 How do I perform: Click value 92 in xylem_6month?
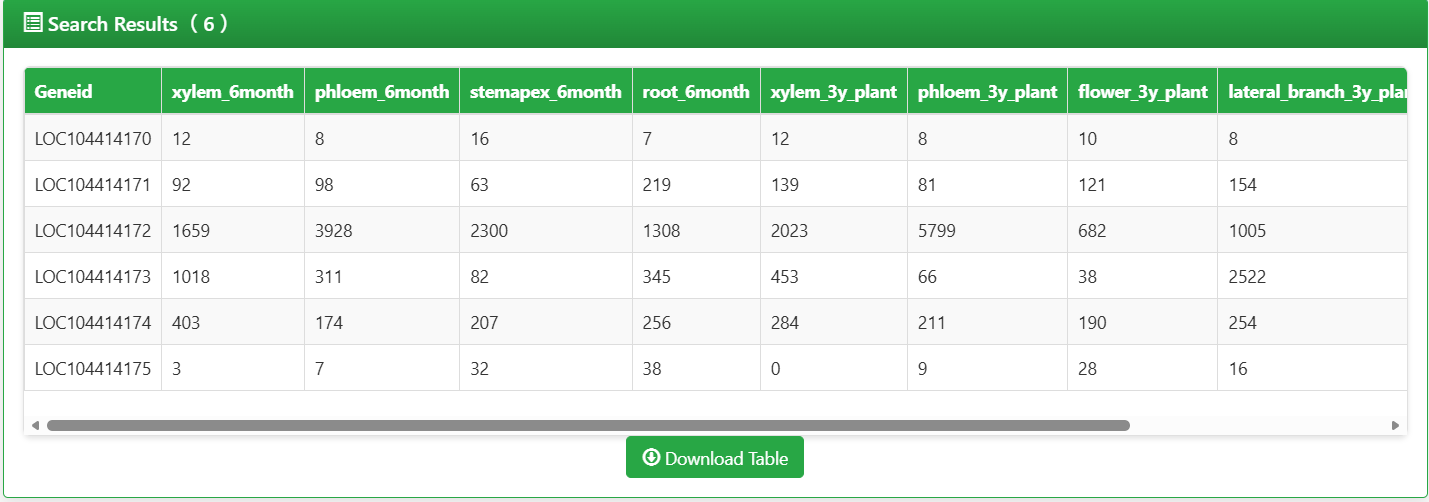[181, 185]
